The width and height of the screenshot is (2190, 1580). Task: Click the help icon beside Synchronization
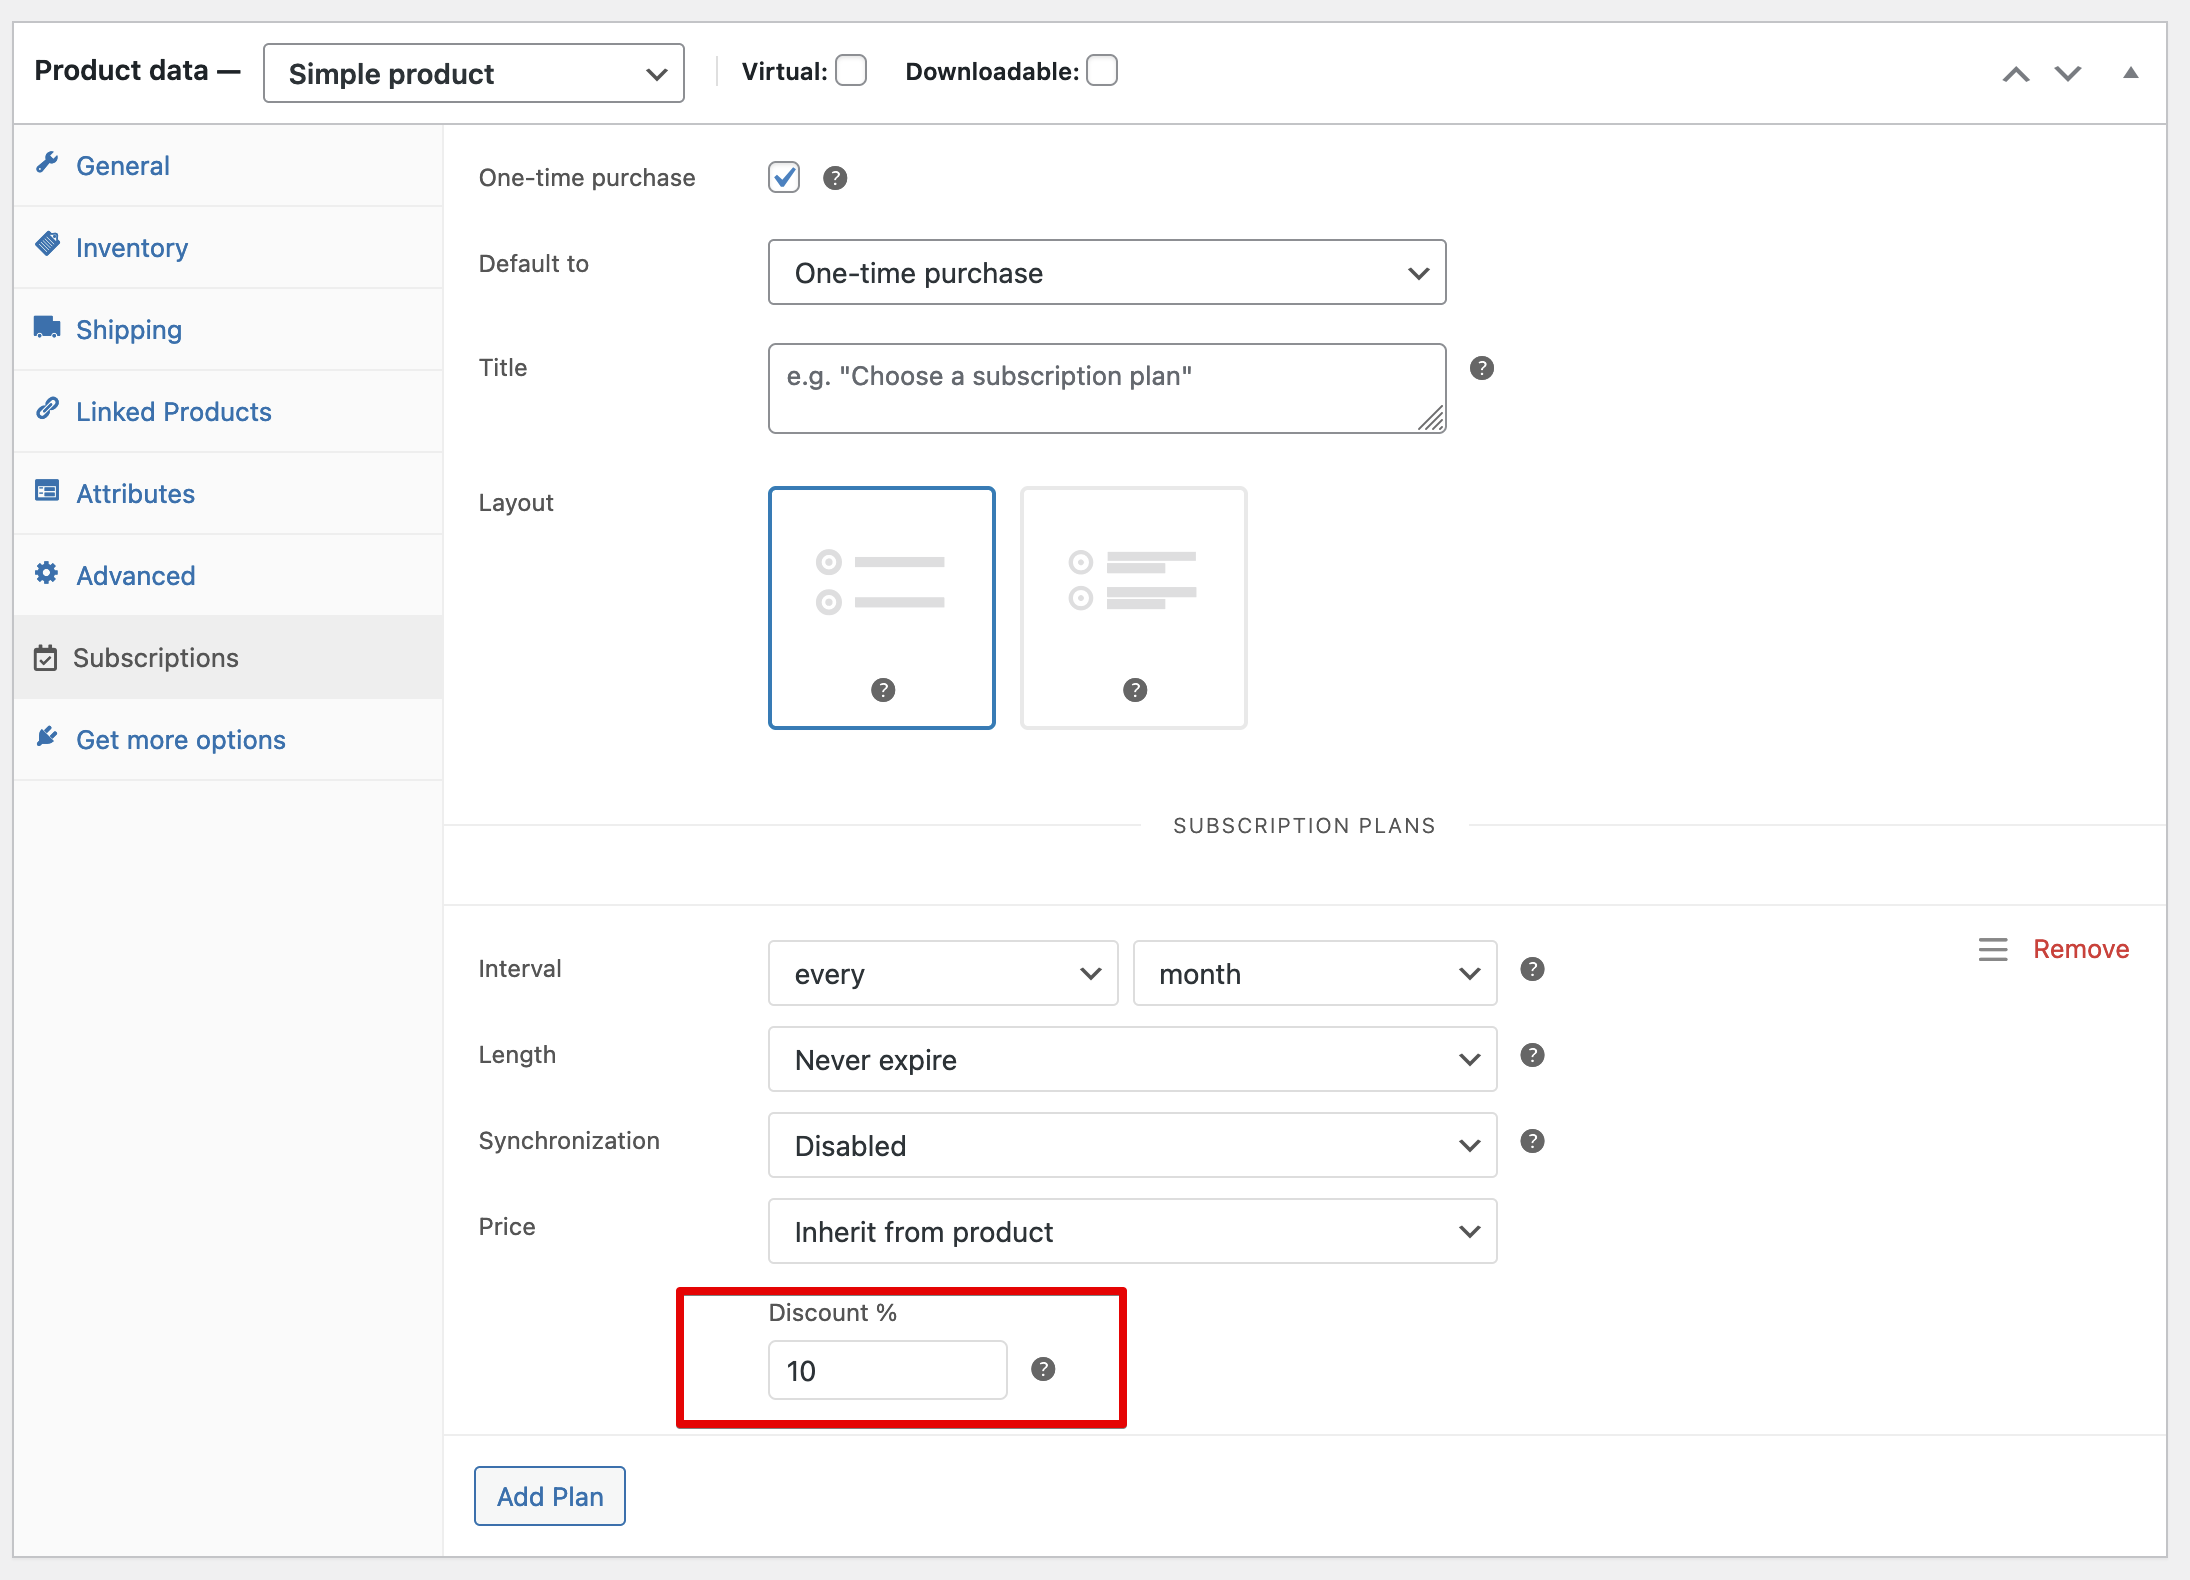click(x=1532, y=1141)
